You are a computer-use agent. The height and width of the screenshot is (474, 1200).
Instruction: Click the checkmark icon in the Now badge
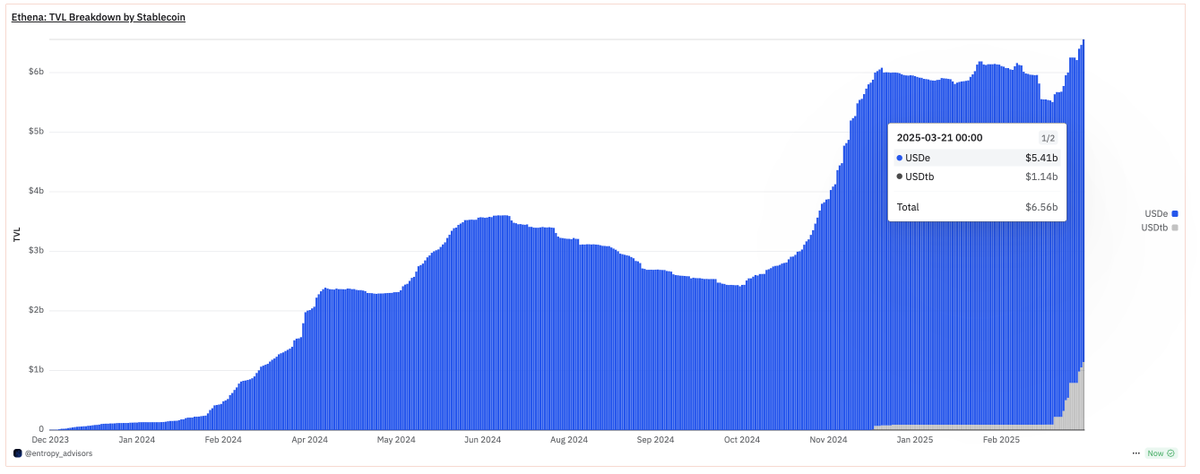[1171, 453]
